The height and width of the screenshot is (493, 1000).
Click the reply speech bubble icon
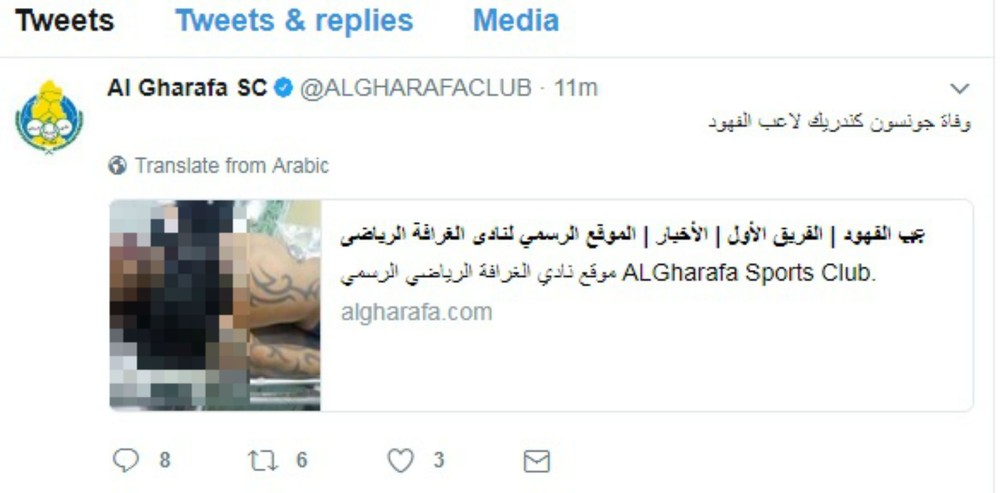(x=126, y=460)
